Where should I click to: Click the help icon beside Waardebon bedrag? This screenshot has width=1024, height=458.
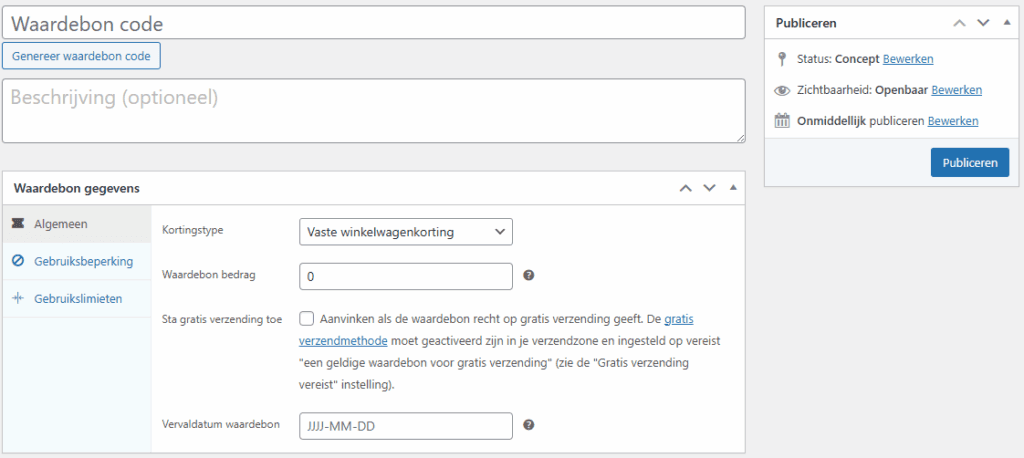point(528,275)
